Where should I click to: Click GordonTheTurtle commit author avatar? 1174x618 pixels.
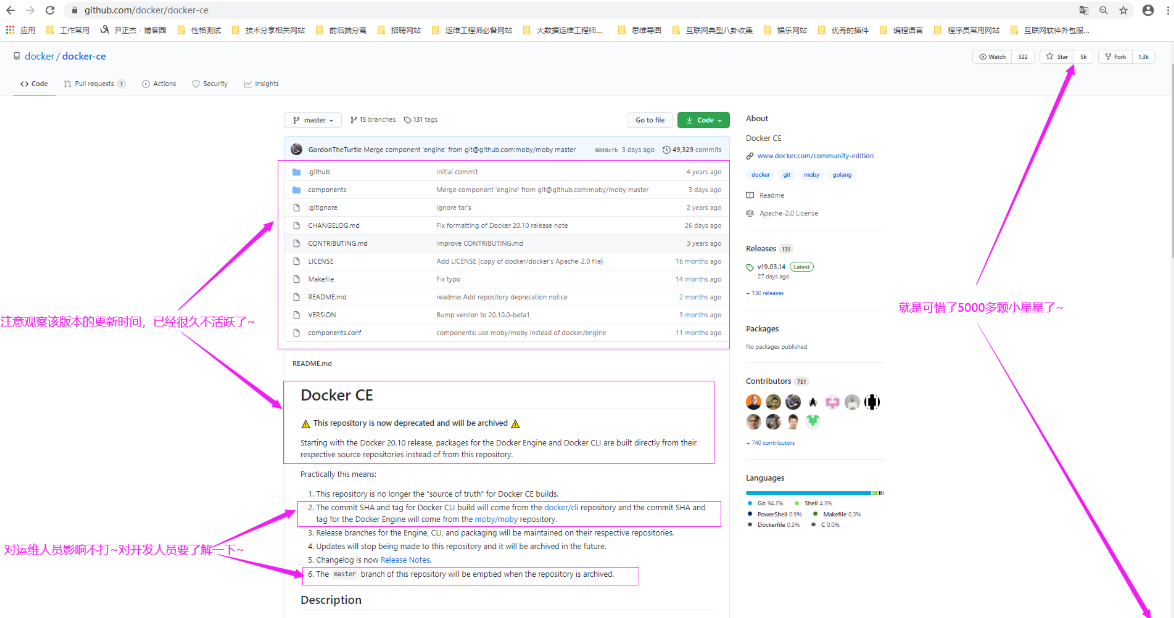coord(296,149)
